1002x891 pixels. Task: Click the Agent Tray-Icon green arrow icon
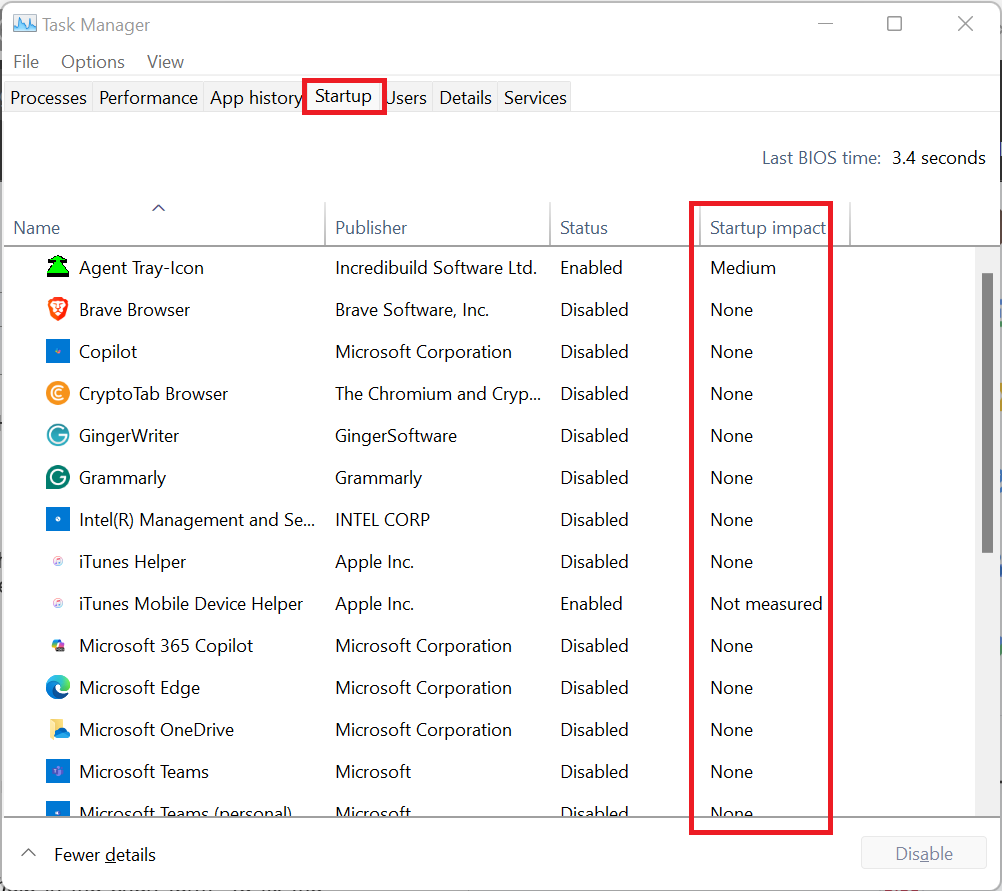pyautogui.click(x=58, y=268)
